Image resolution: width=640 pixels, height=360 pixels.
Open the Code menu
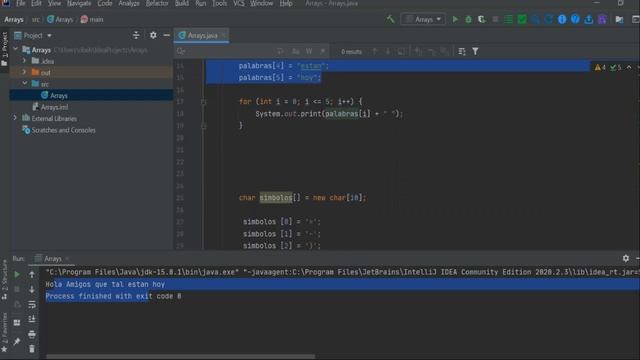pyautogui.click(x=104, y=3)
